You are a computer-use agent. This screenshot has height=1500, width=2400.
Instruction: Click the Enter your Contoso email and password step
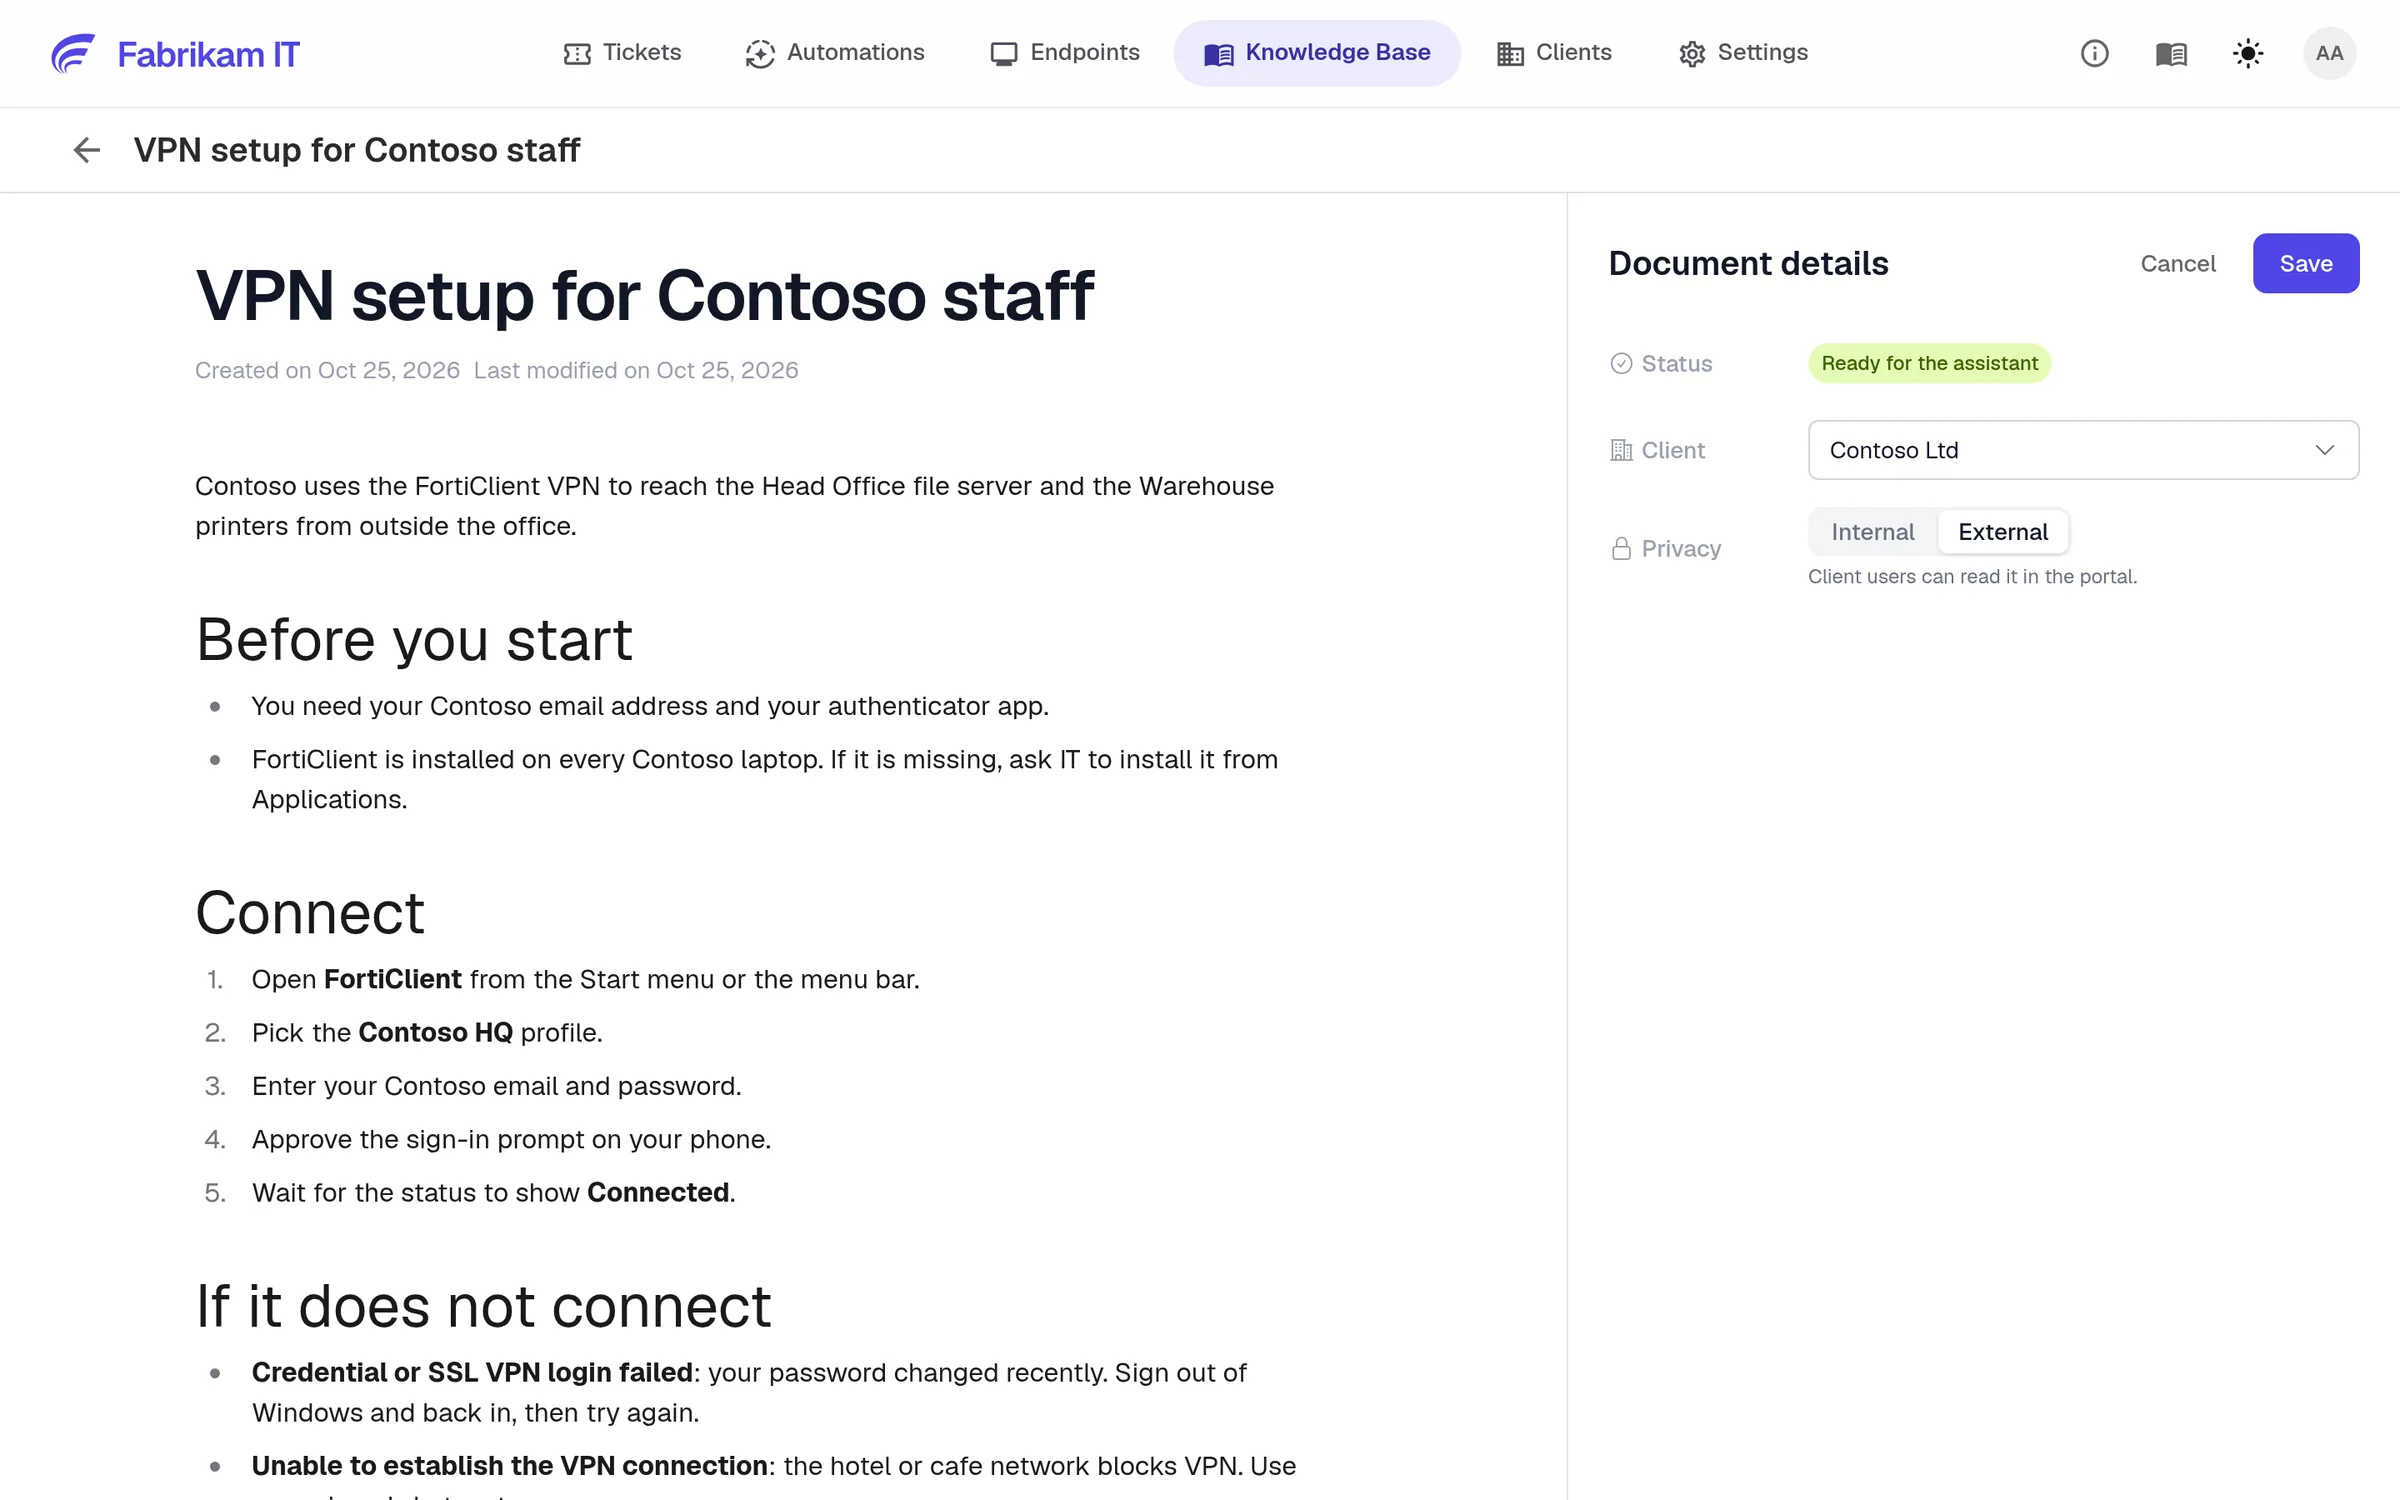(496, 1086)
